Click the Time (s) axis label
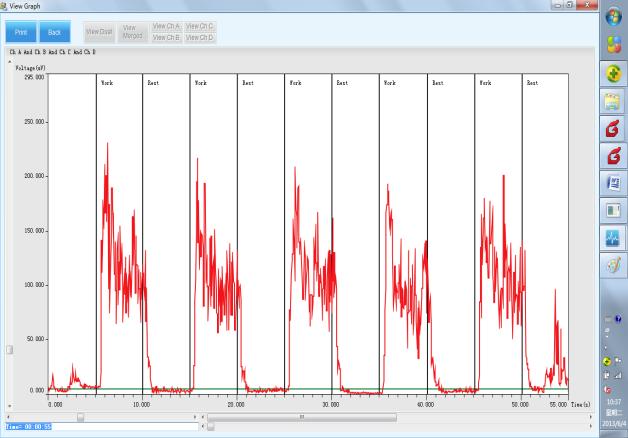This screenshot has height=438, width=628. (580, 405)
